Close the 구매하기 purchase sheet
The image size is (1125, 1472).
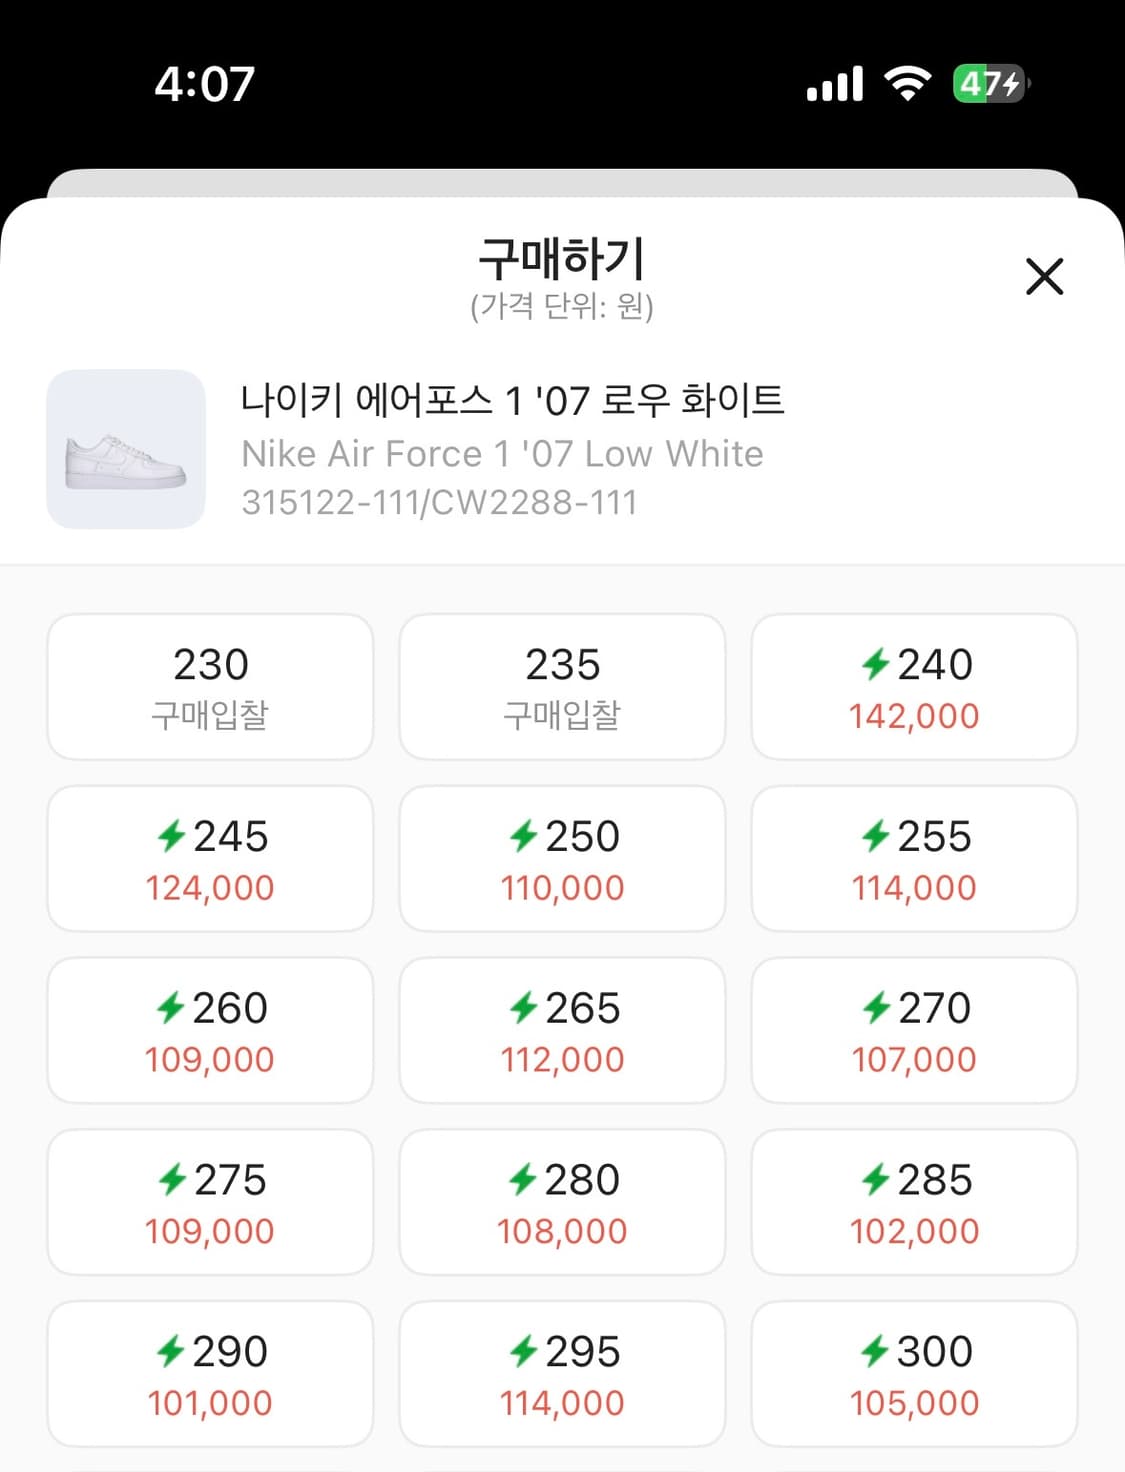pyautogui.click(x=1044, y=276)
